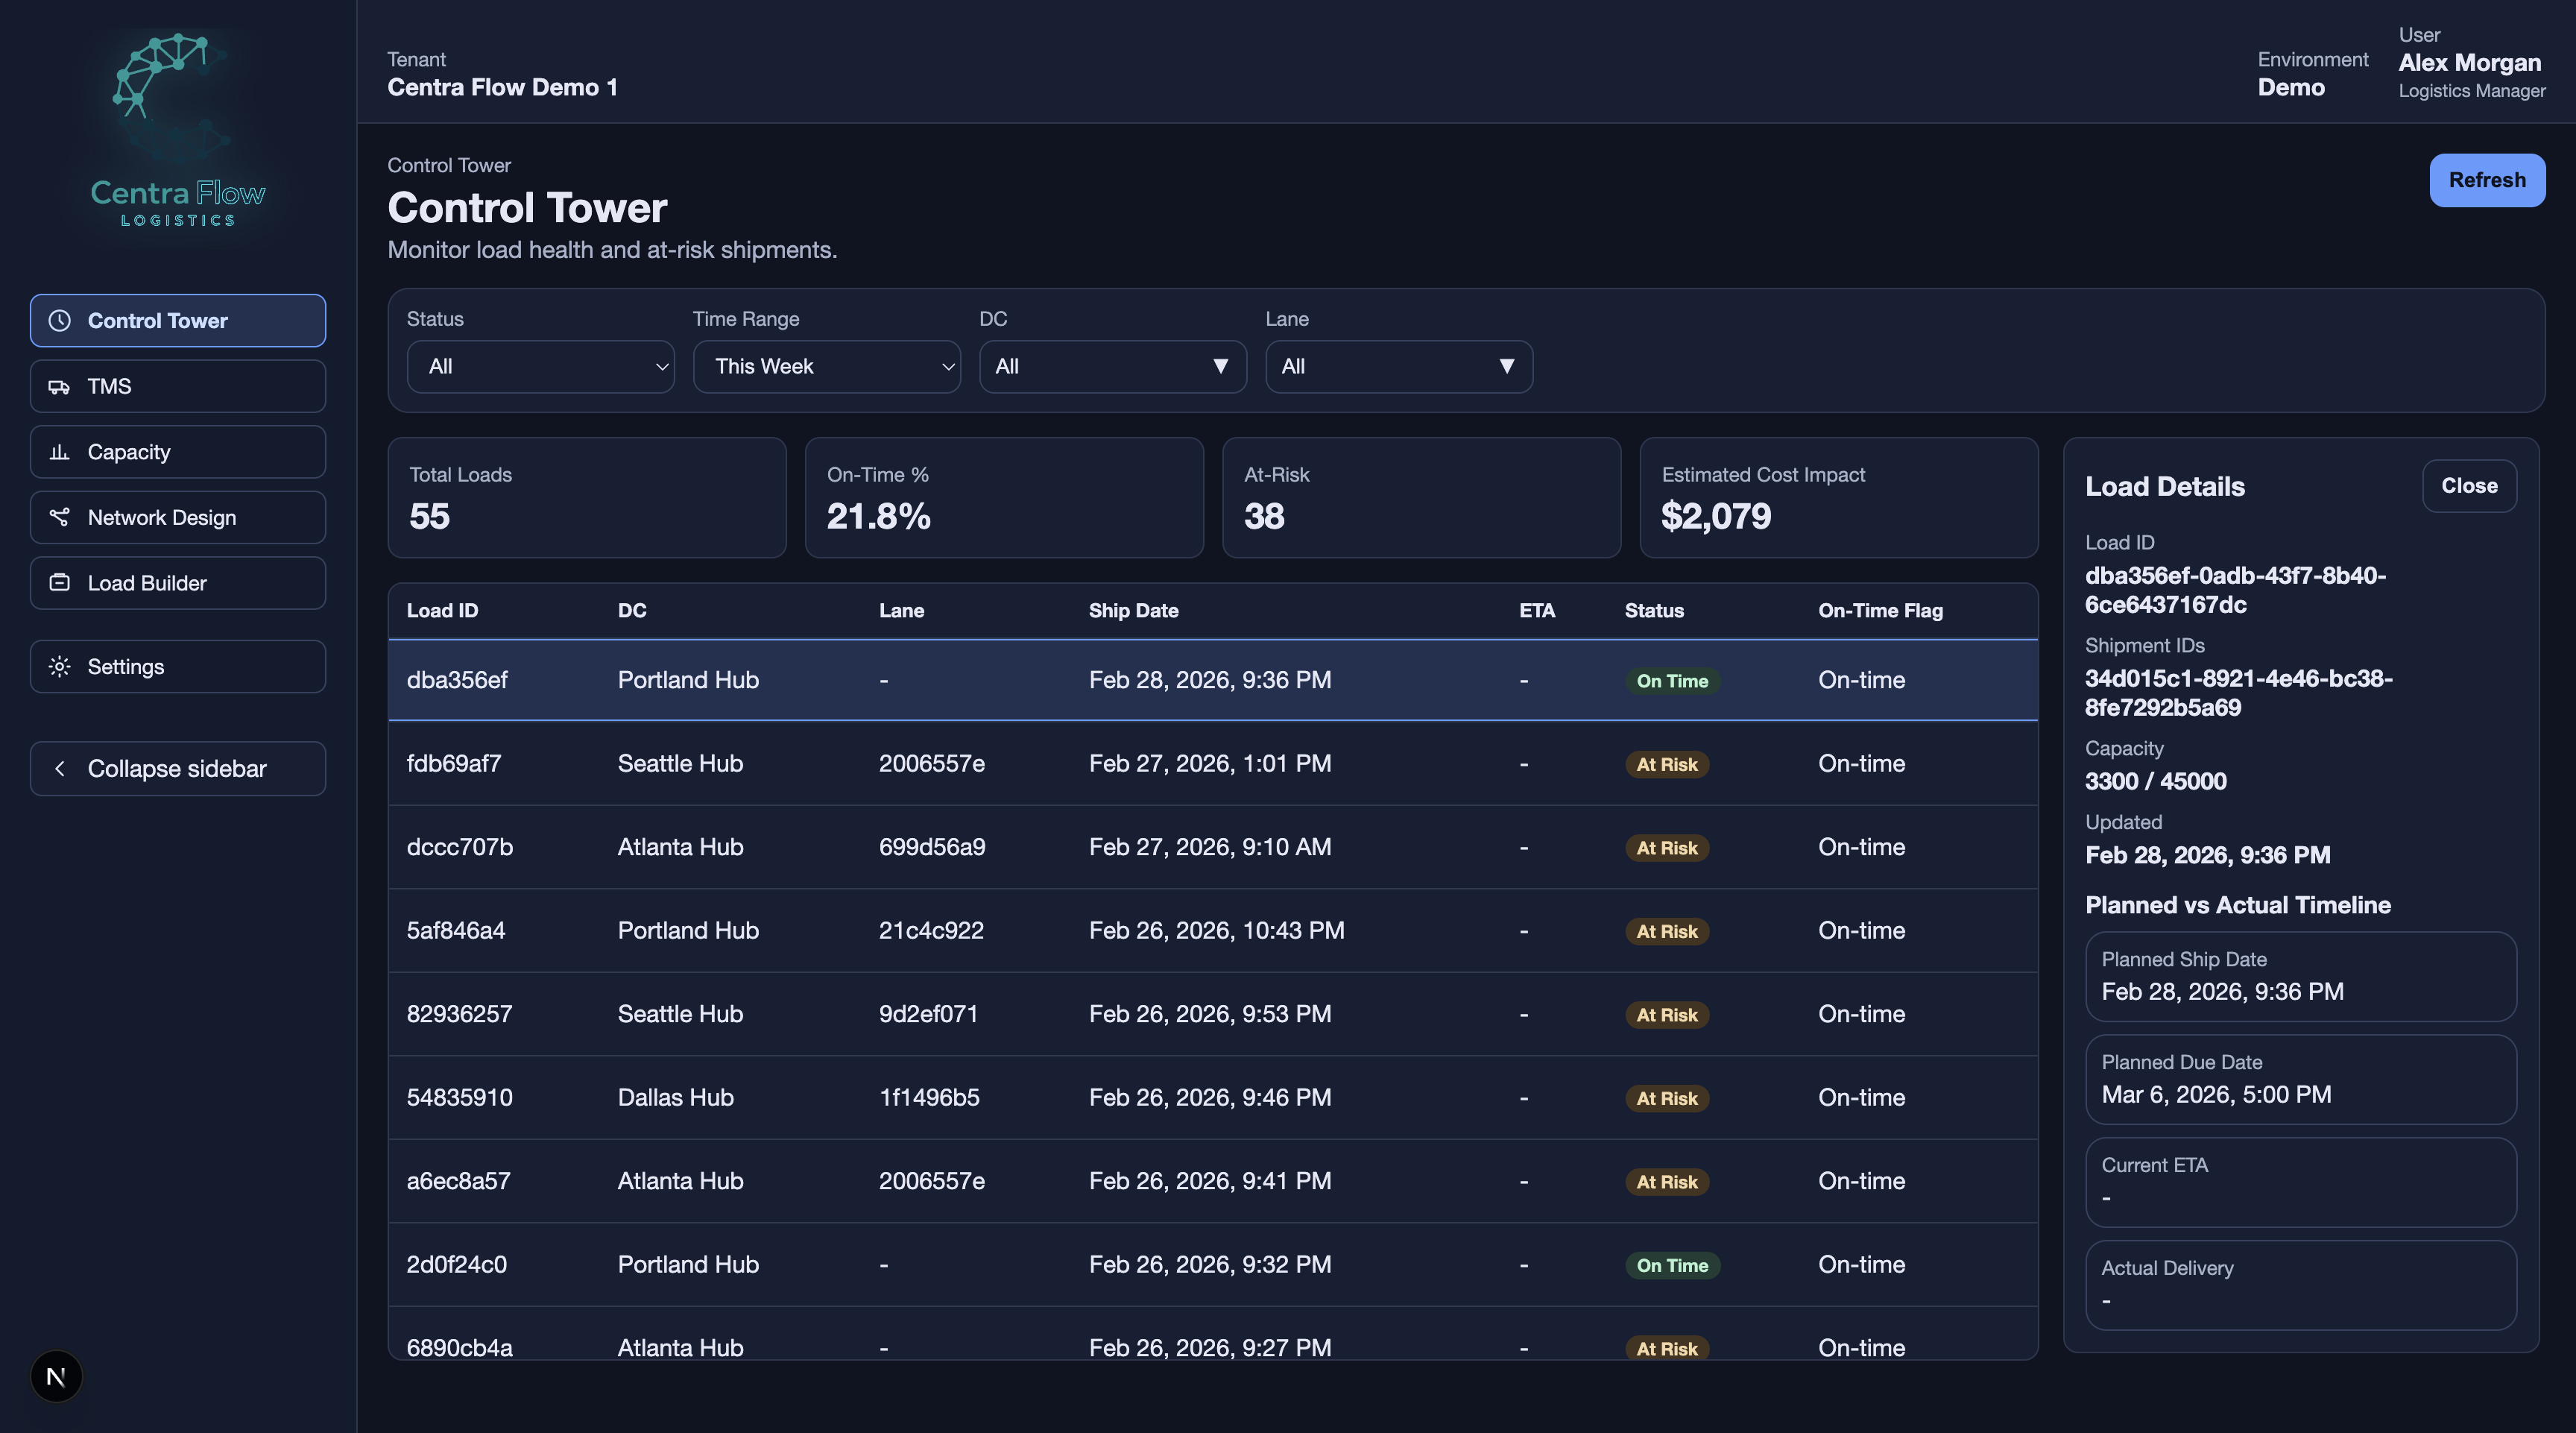This screenshot has width=2576, height=1433.
Task: Open the Time Range dropdown
Action: coord(826,367)
